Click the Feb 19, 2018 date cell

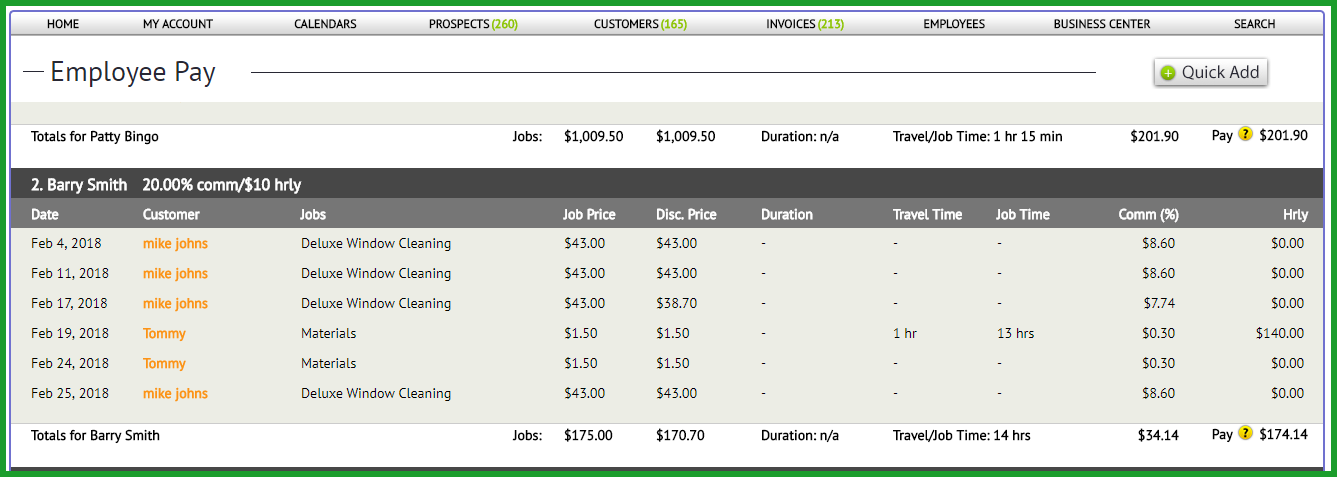[x=70, y=333]
